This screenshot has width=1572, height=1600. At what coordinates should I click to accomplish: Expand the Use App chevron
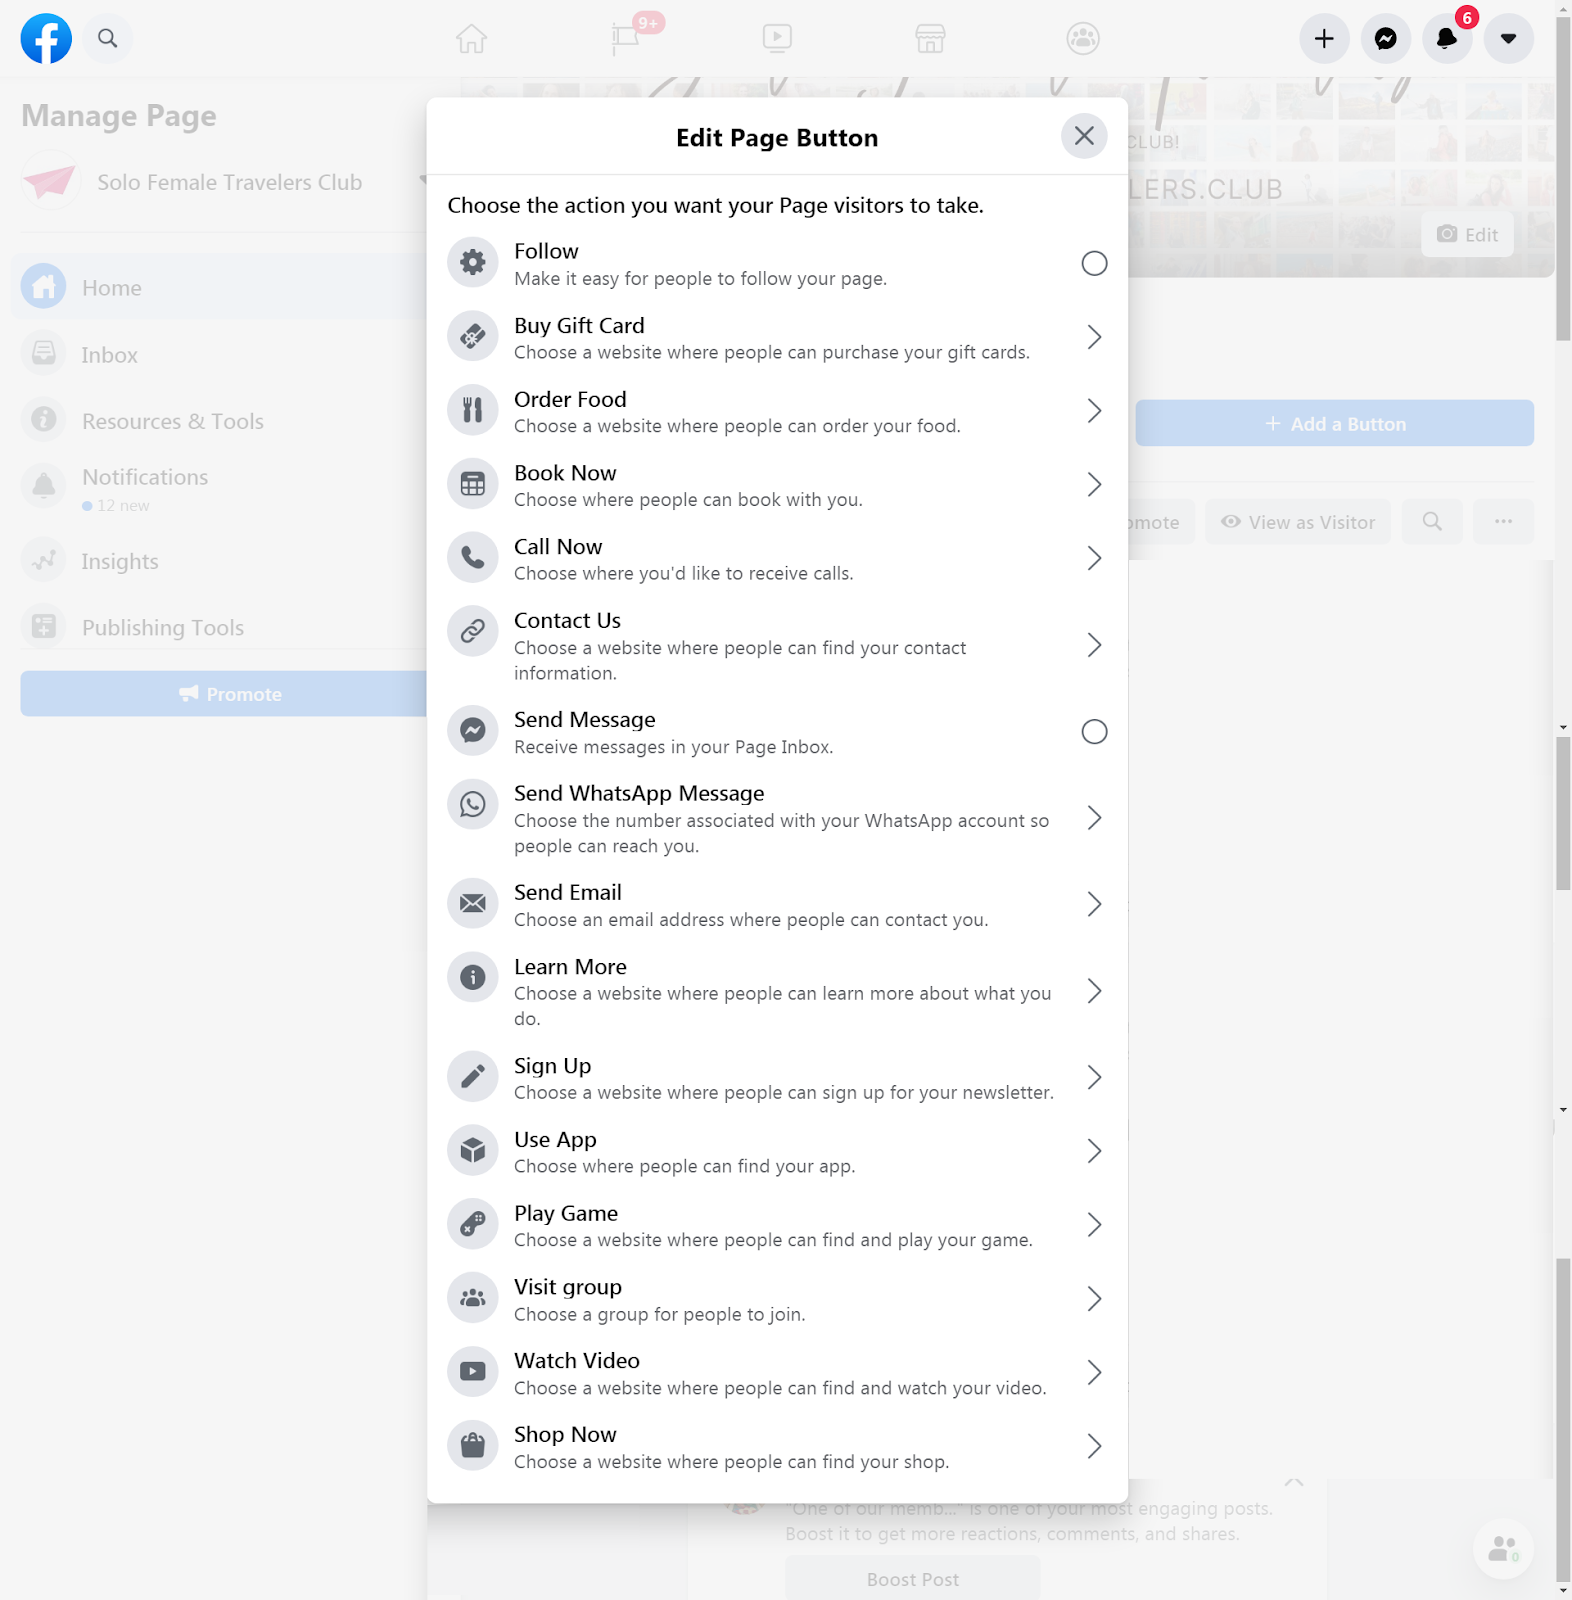pyautogui.click(x=1095, y=1151)
